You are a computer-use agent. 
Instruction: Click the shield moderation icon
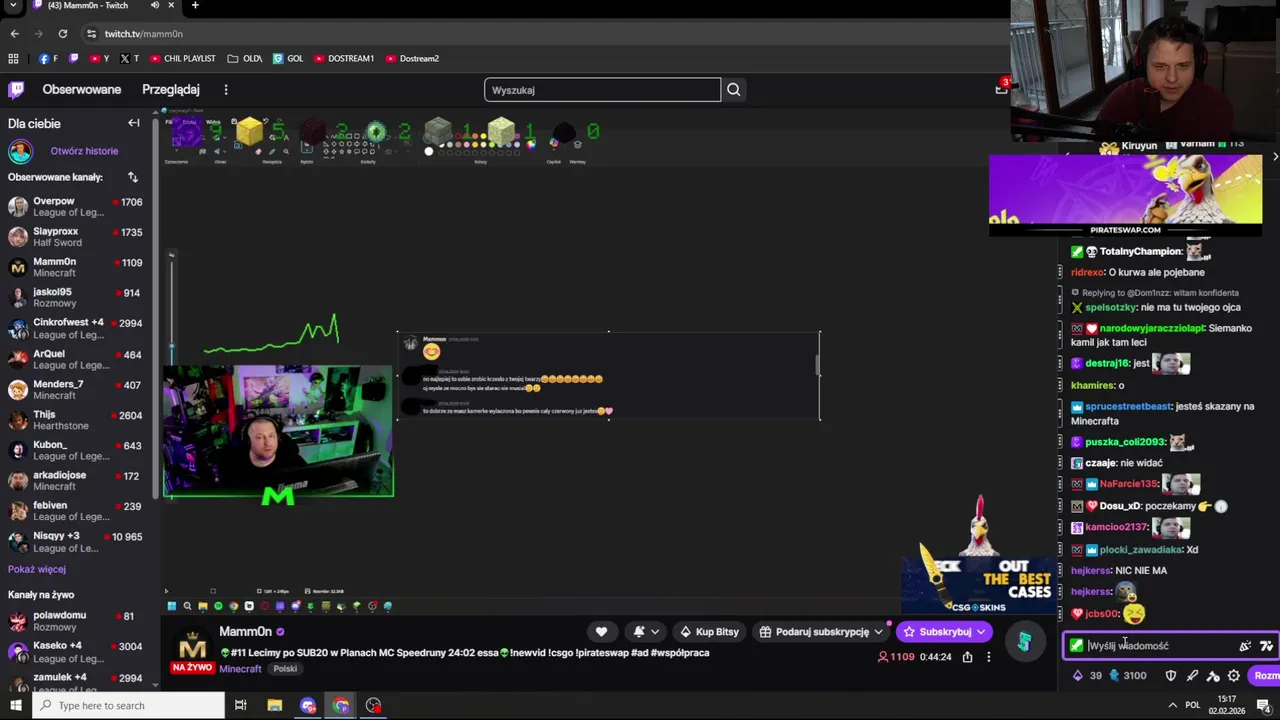click(1171, 676)
